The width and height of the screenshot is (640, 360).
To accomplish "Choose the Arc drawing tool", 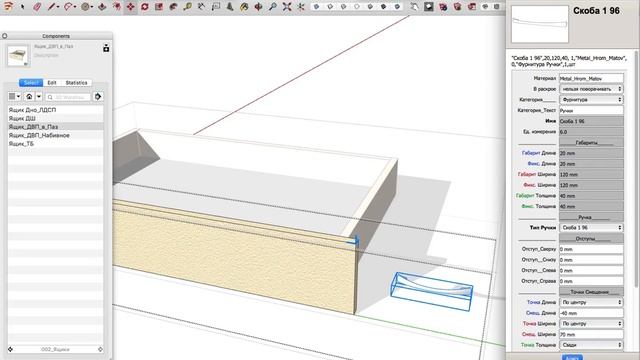I will point(68,7).
